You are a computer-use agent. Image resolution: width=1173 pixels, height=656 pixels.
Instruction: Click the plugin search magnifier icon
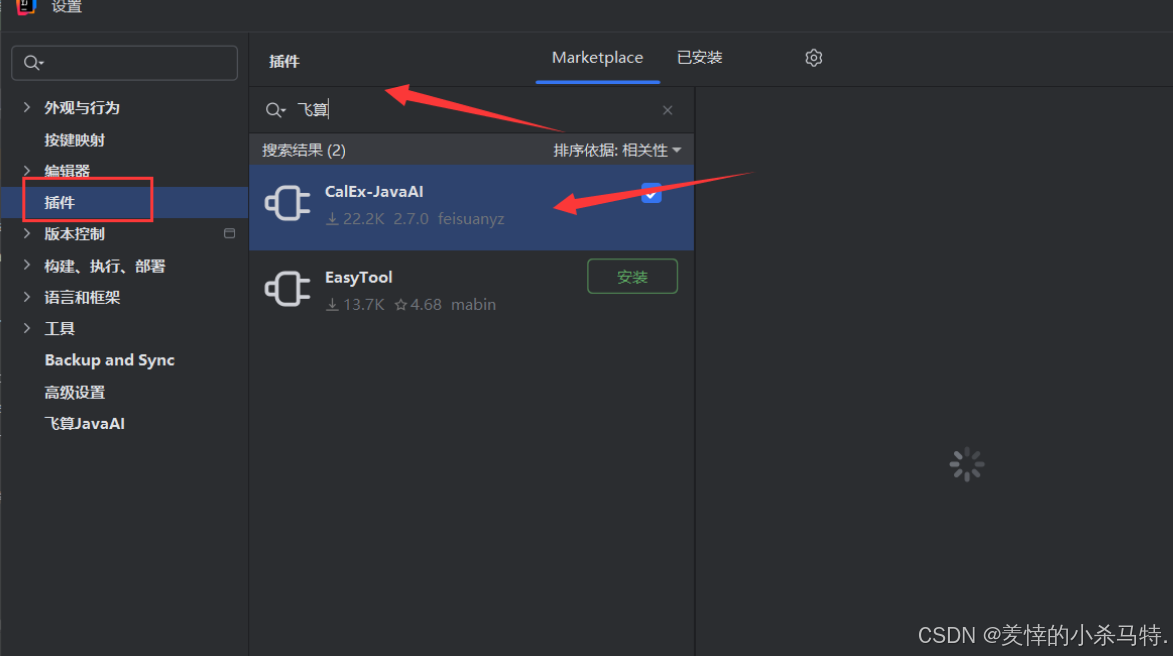click(x=275, y=110)
